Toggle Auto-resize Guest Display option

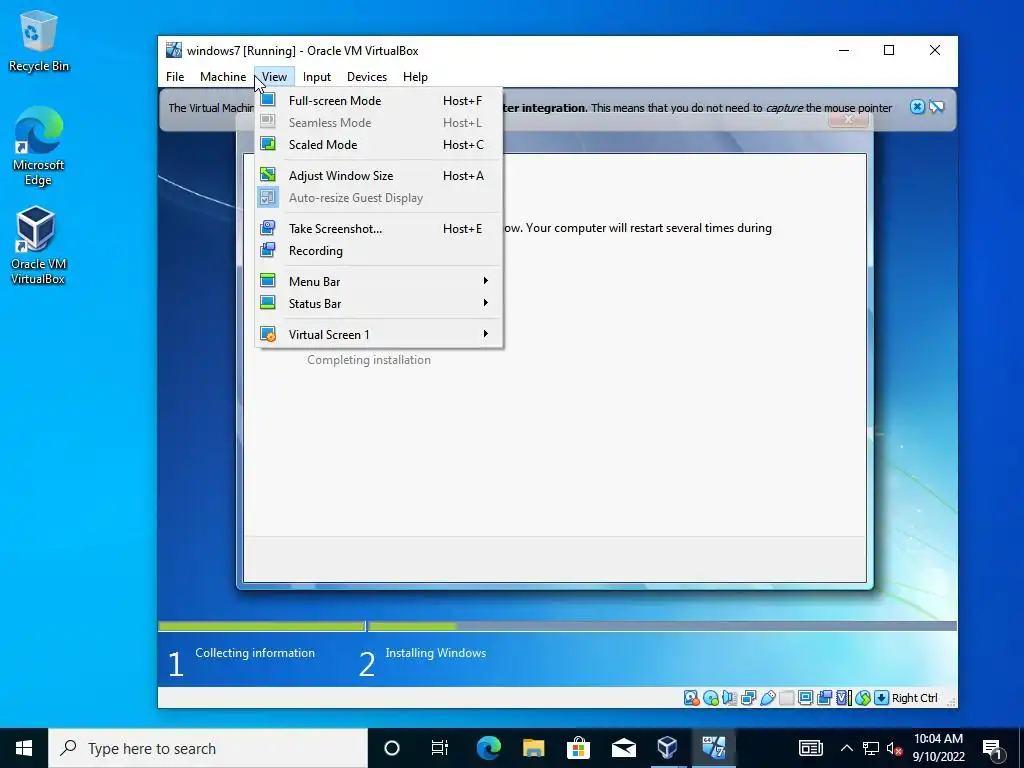click(x=379, y=197)
